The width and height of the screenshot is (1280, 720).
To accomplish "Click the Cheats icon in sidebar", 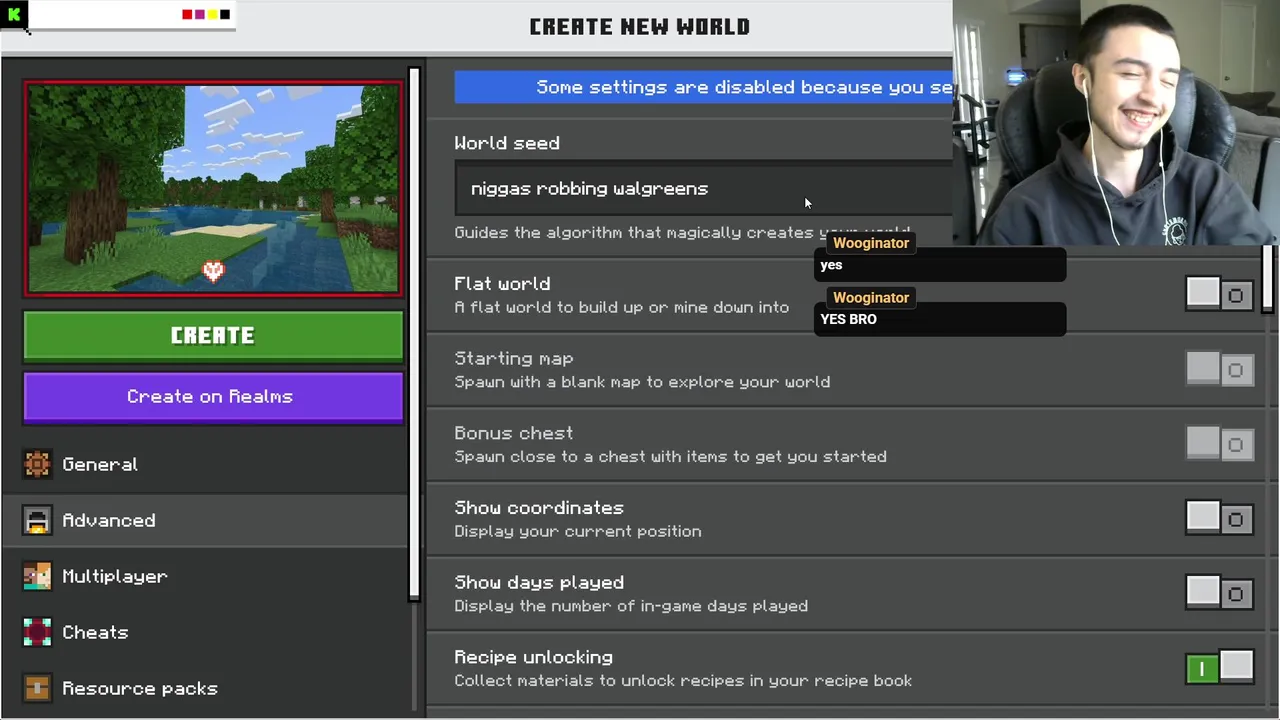I will click(x=37, y=632).
